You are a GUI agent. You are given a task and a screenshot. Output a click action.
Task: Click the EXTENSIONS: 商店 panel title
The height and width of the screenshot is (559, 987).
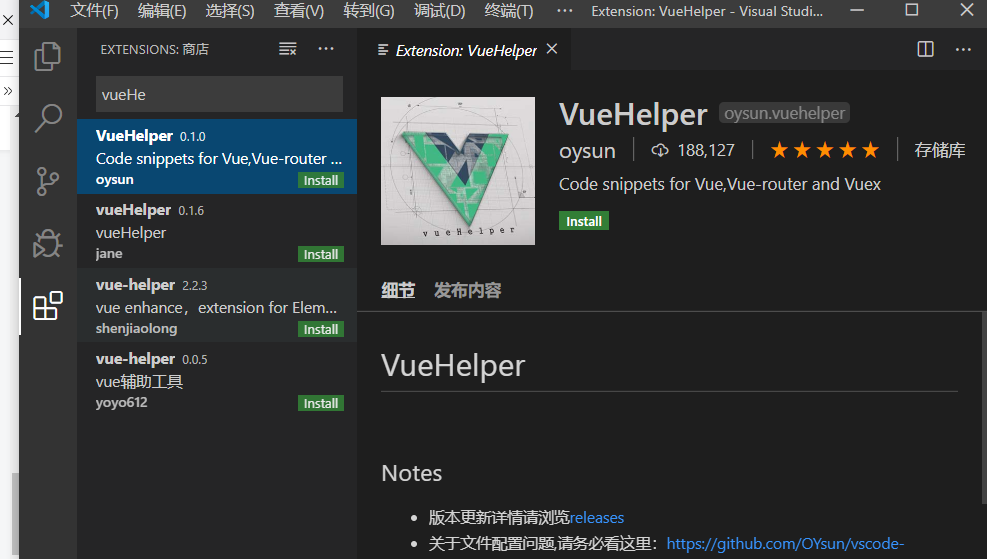point(154,49)
